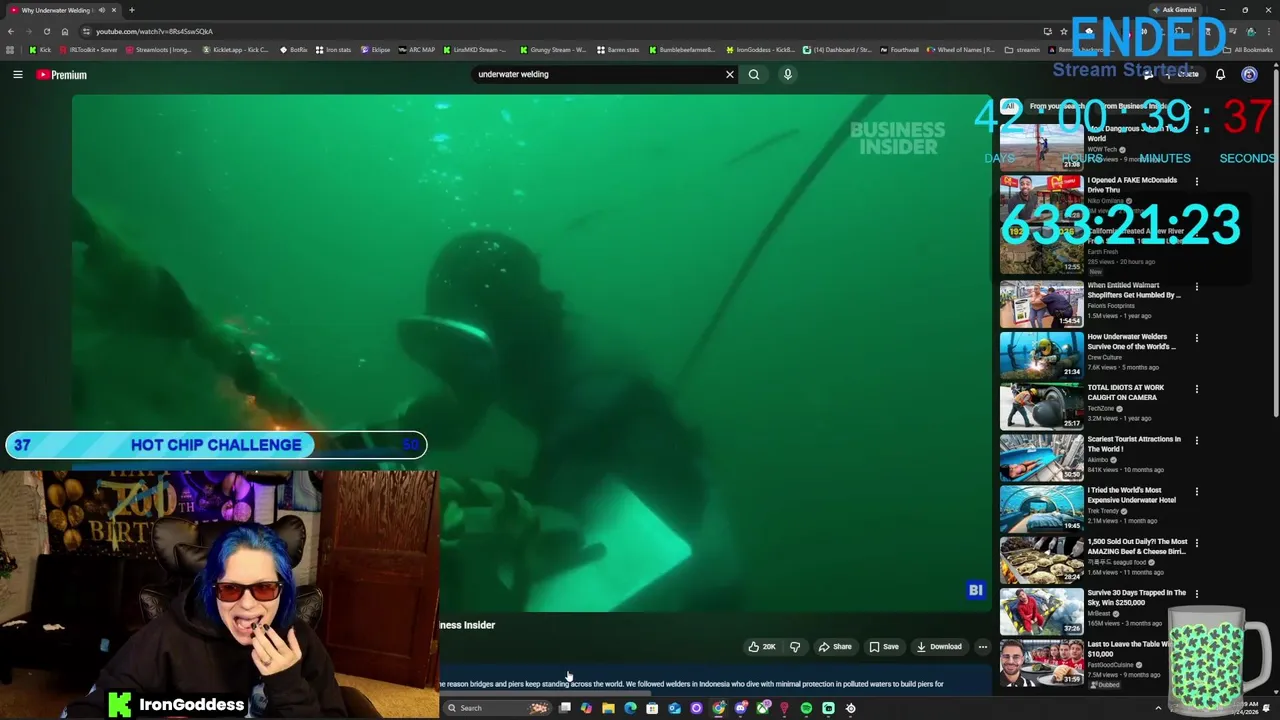Open options for TOTAL IDIOTS AT WORK video
The height and width of the screenshot is (720, 1280).
click(x=1197, y=389)
